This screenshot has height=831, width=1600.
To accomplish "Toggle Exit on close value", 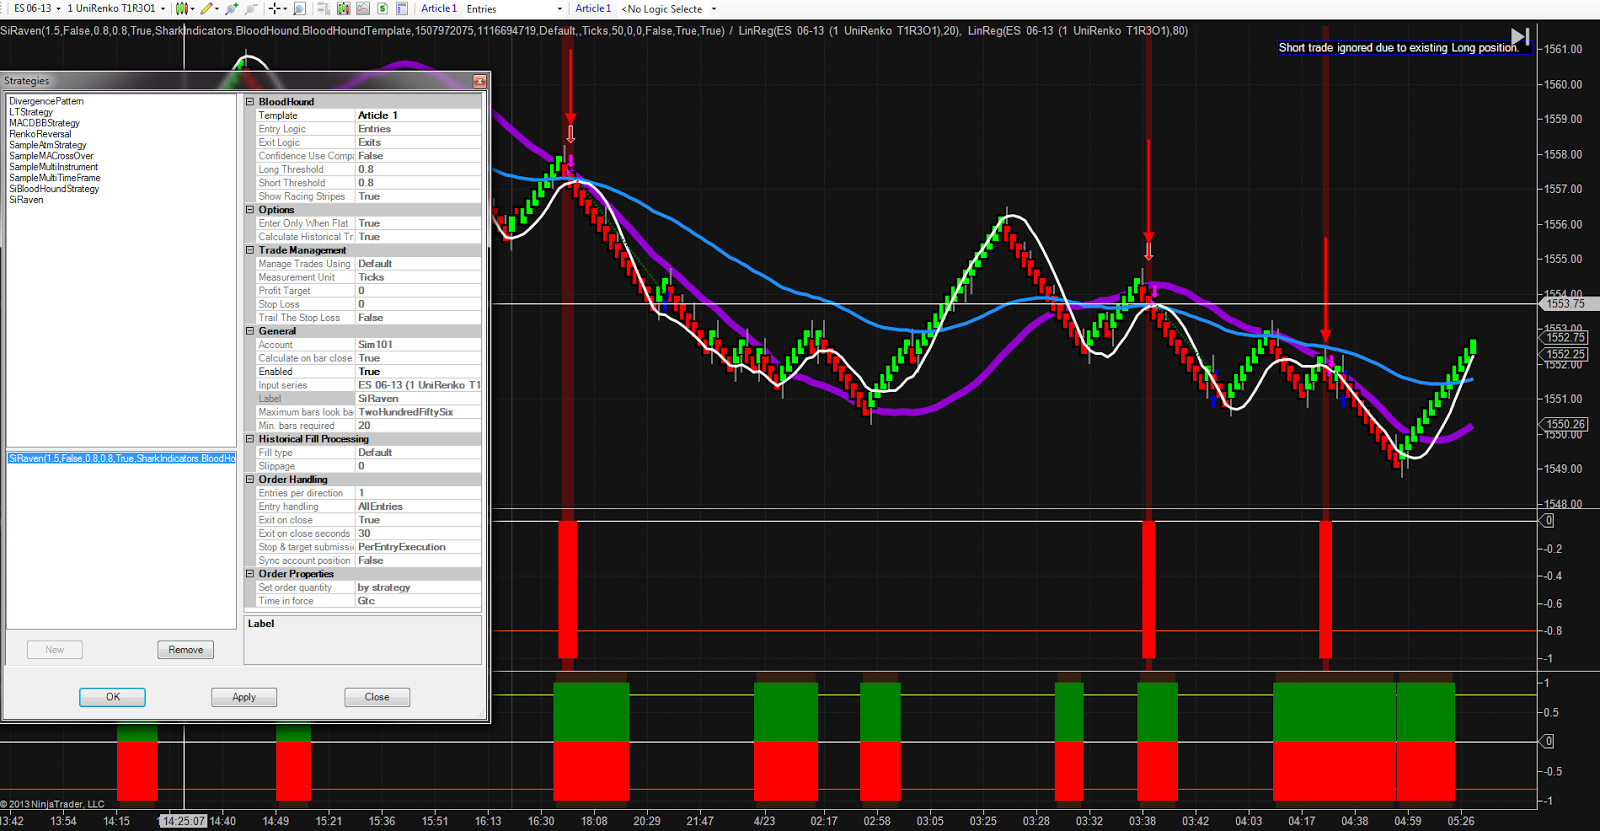I will [x=418, y=520].
